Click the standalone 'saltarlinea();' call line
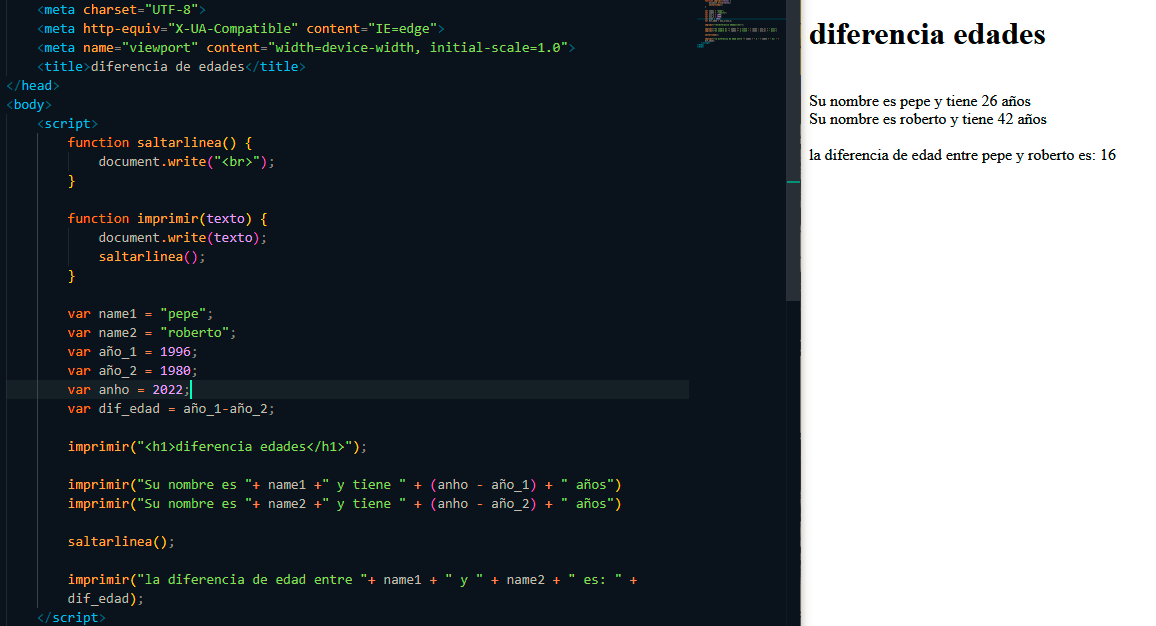The image size is (1156, 626). (122, 541)
